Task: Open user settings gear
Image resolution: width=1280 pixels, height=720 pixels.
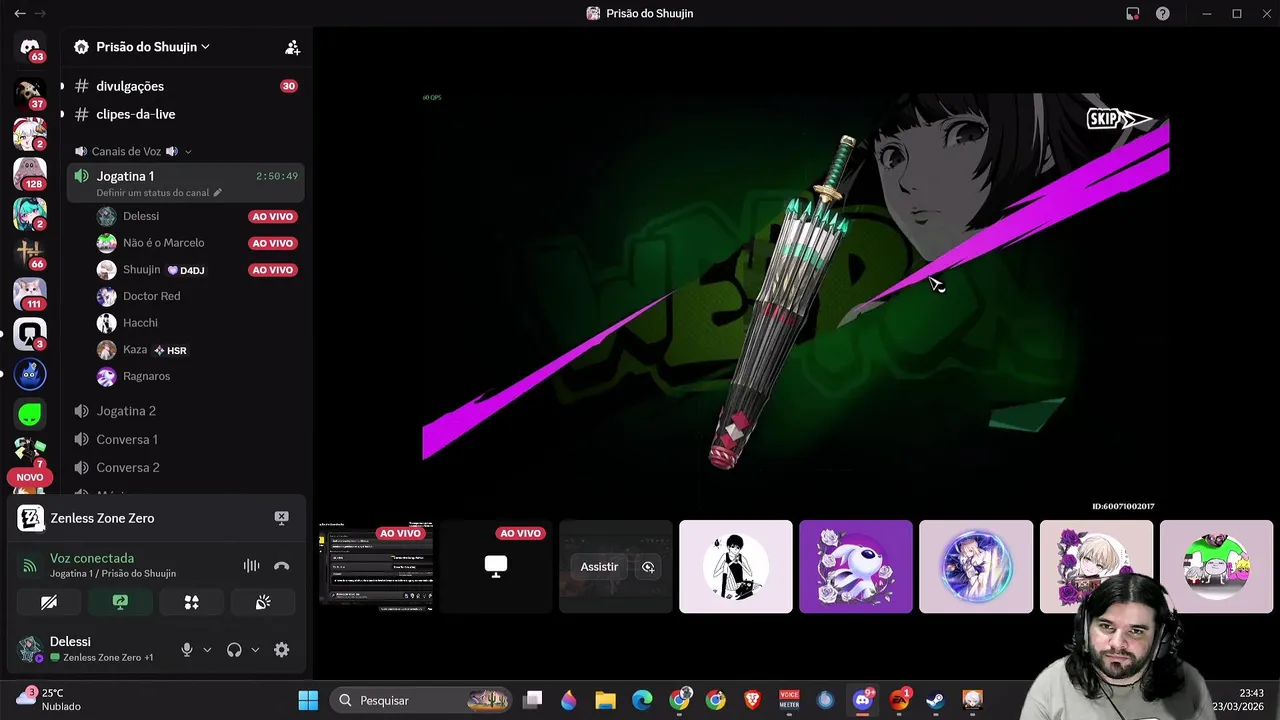Action: point(282,650)
